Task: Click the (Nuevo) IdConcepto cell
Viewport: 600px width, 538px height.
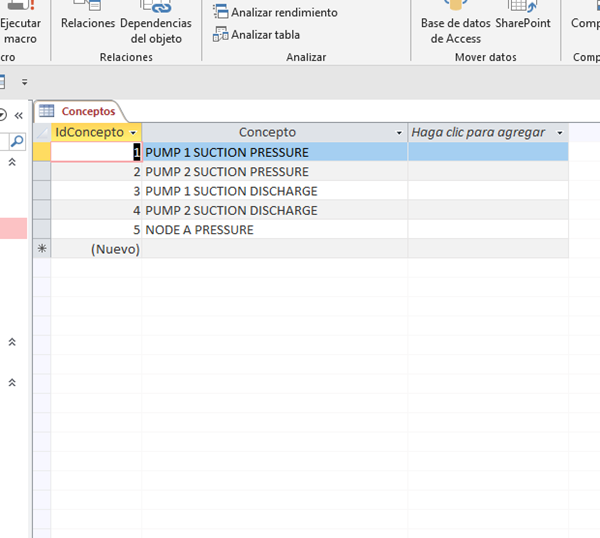Action: (x=96, y=249)
